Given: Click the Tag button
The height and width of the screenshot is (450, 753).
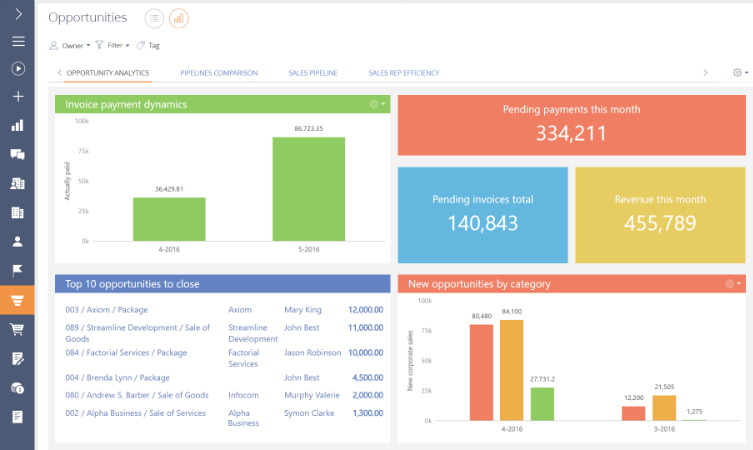Looking at the screenshot, I should [x=148, y=45].
